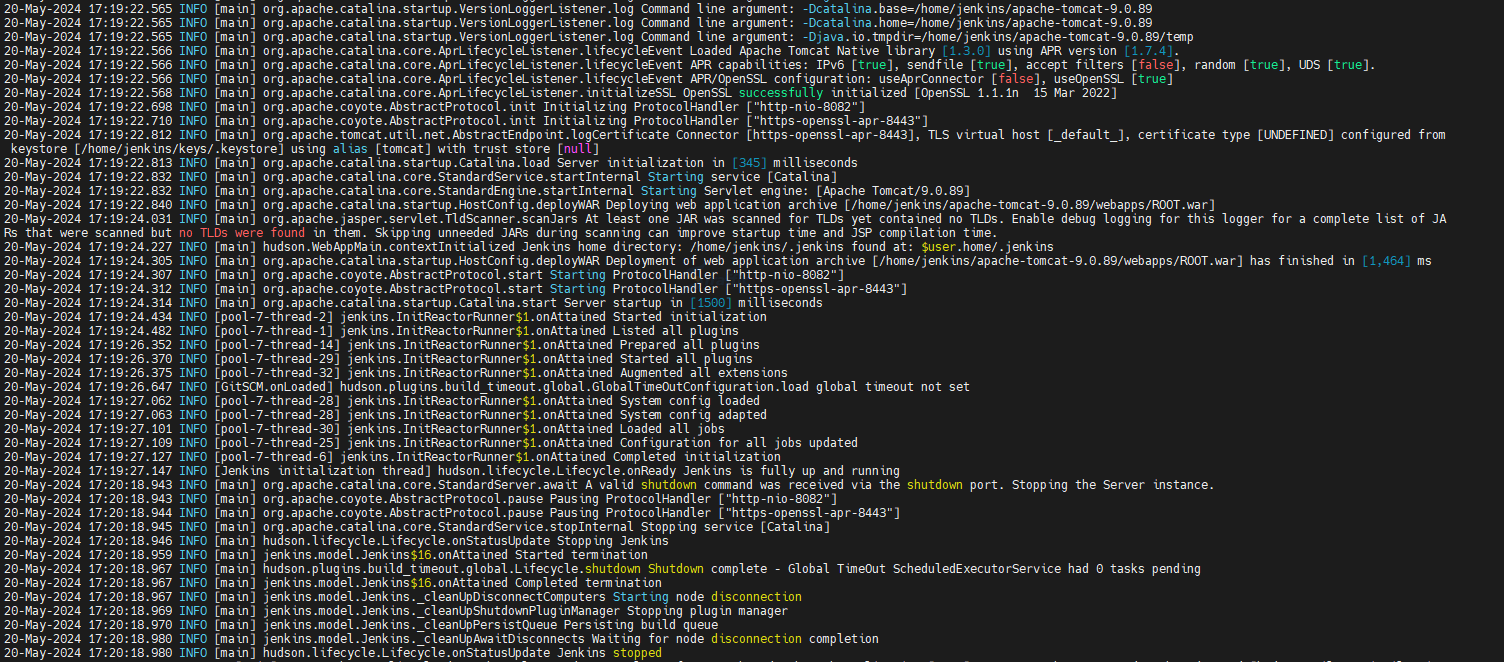Click "Starting service [Catalina]" text

coord(741,176)
